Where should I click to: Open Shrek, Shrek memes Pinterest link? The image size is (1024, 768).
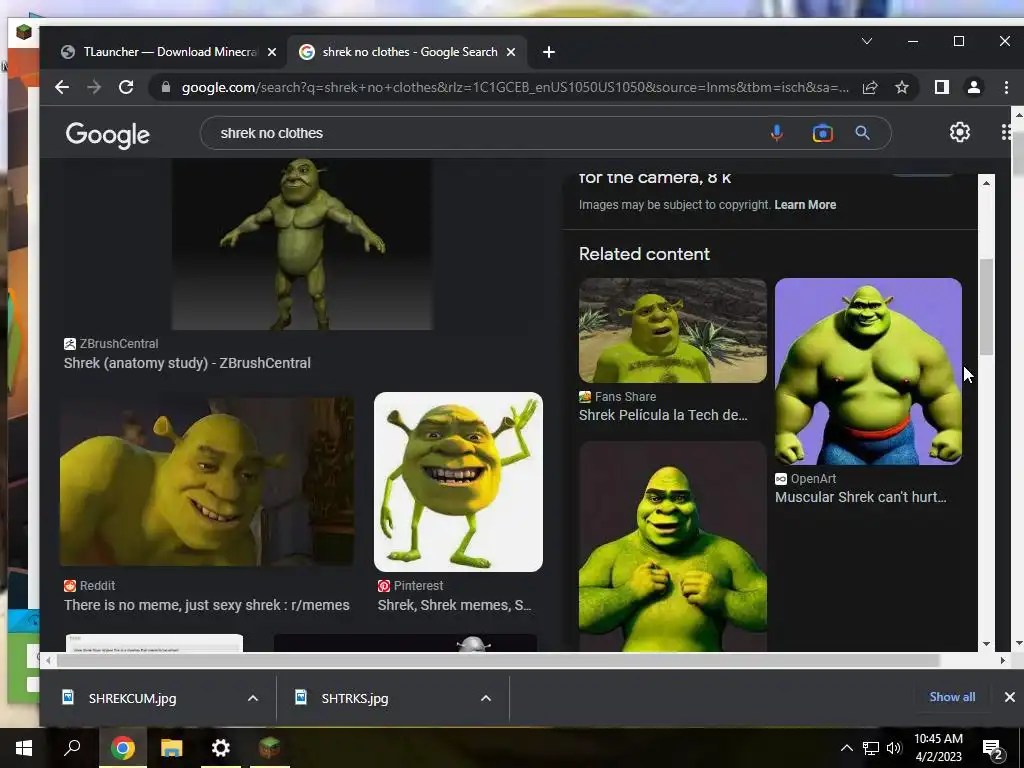pos(455,605)
